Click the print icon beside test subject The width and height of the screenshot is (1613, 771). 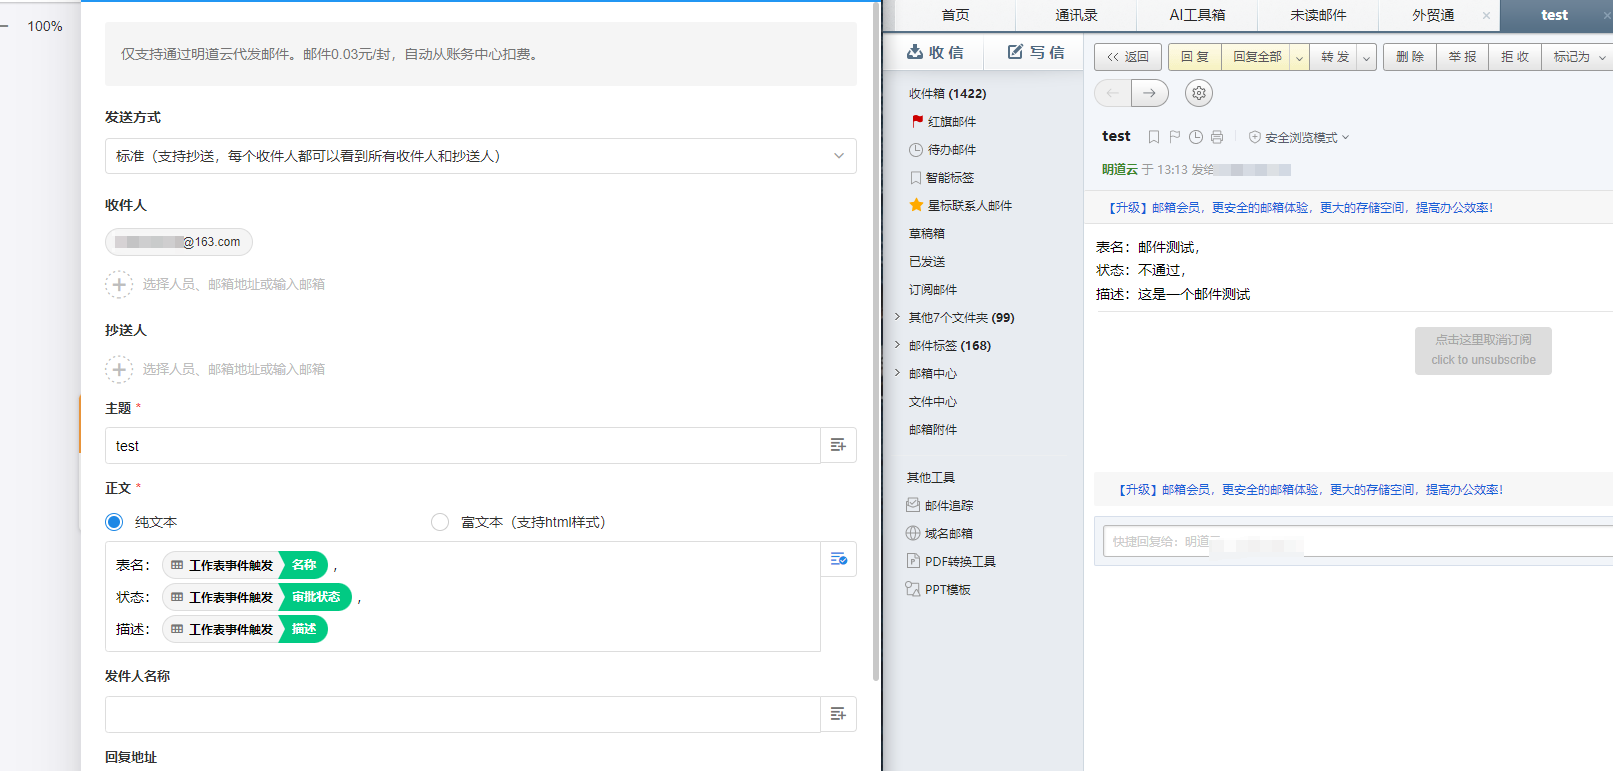[x=1217, y=137]
